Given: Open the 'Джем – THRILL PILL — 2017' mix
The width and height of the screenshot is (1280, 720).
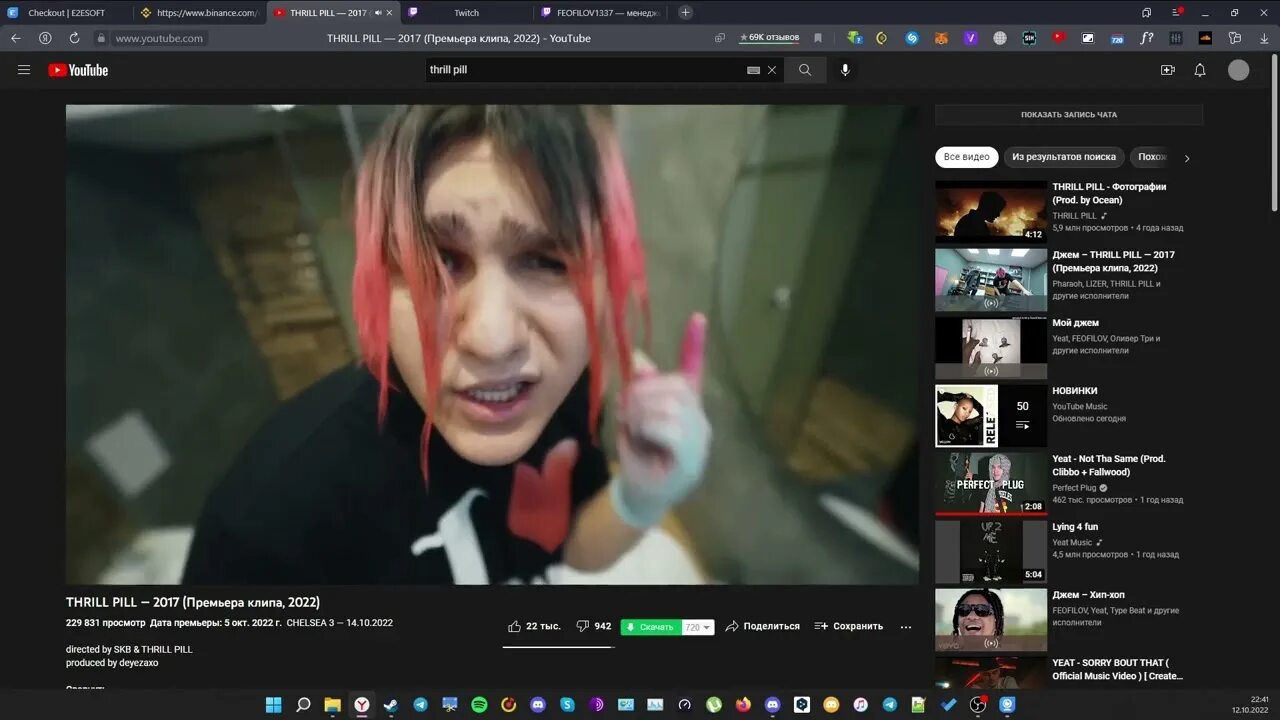Looking at the screenshot, I should pos(991,279).
